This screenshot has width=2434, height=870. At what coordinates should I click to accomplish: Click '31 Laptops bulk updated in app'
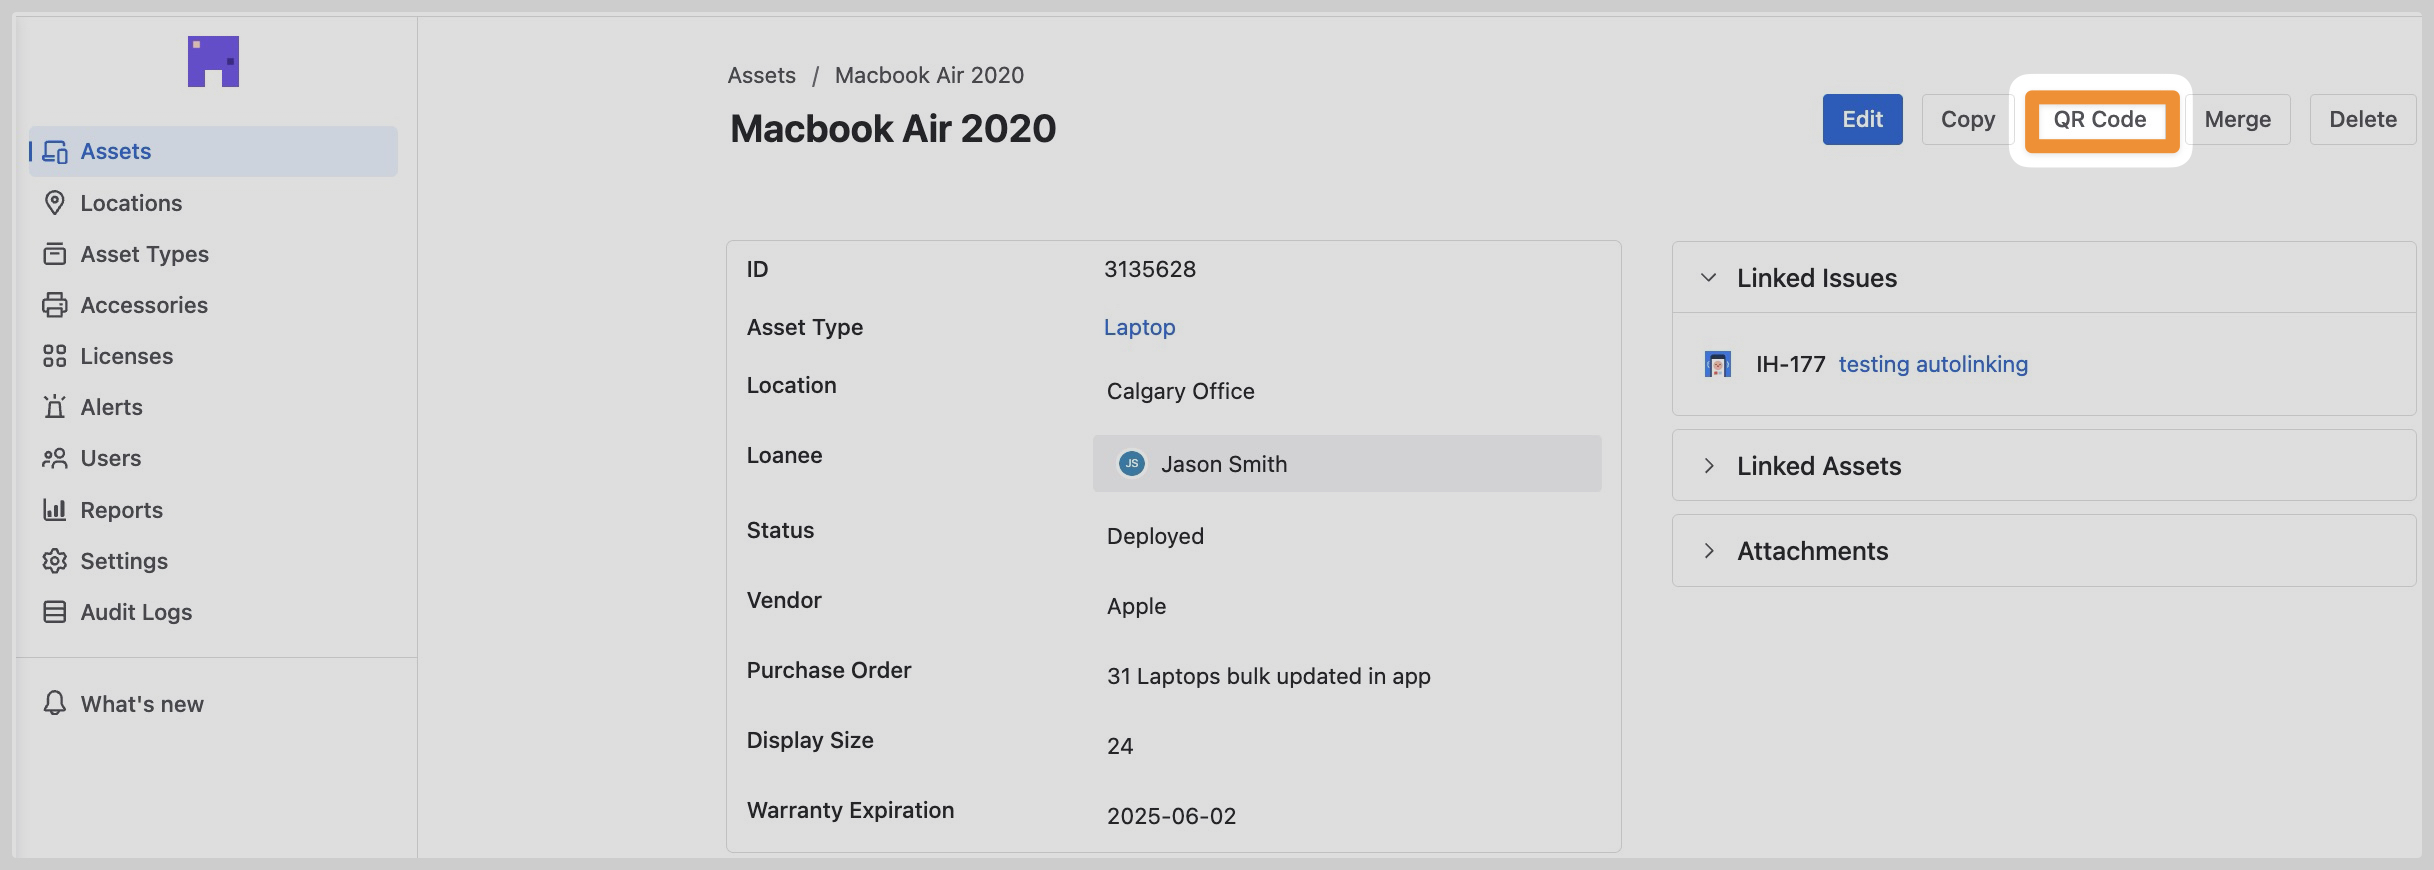click(x=1268, y=676)
